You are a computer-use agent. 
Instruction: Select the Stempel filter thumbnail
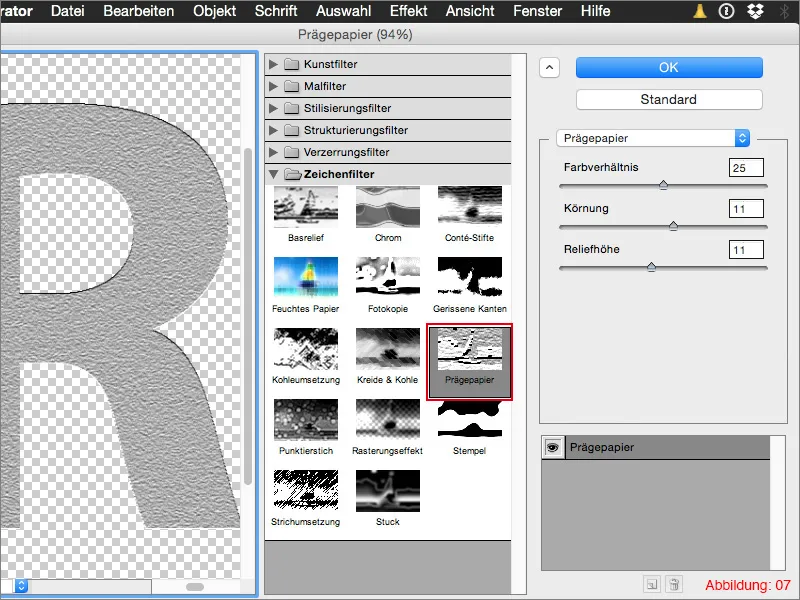[469, 419]
